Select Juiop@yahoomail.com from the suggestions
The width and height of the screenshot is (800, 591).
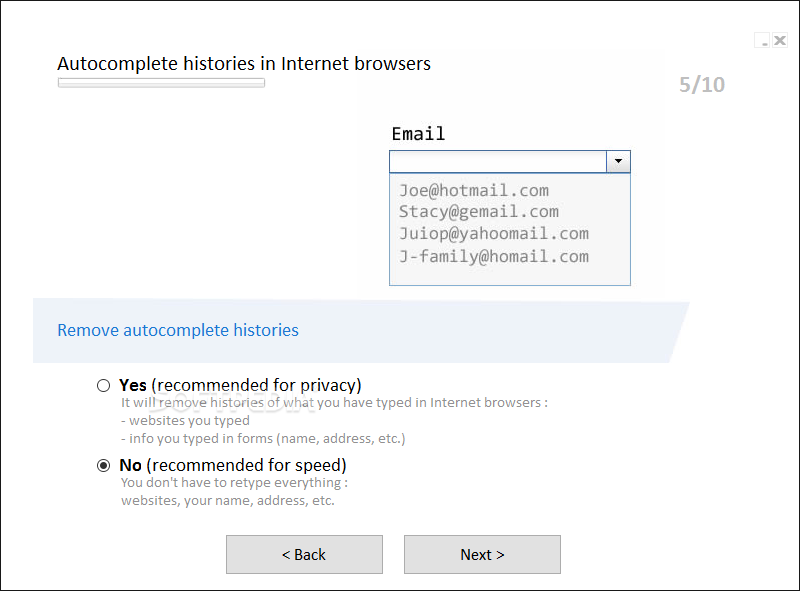coord(493,233)
